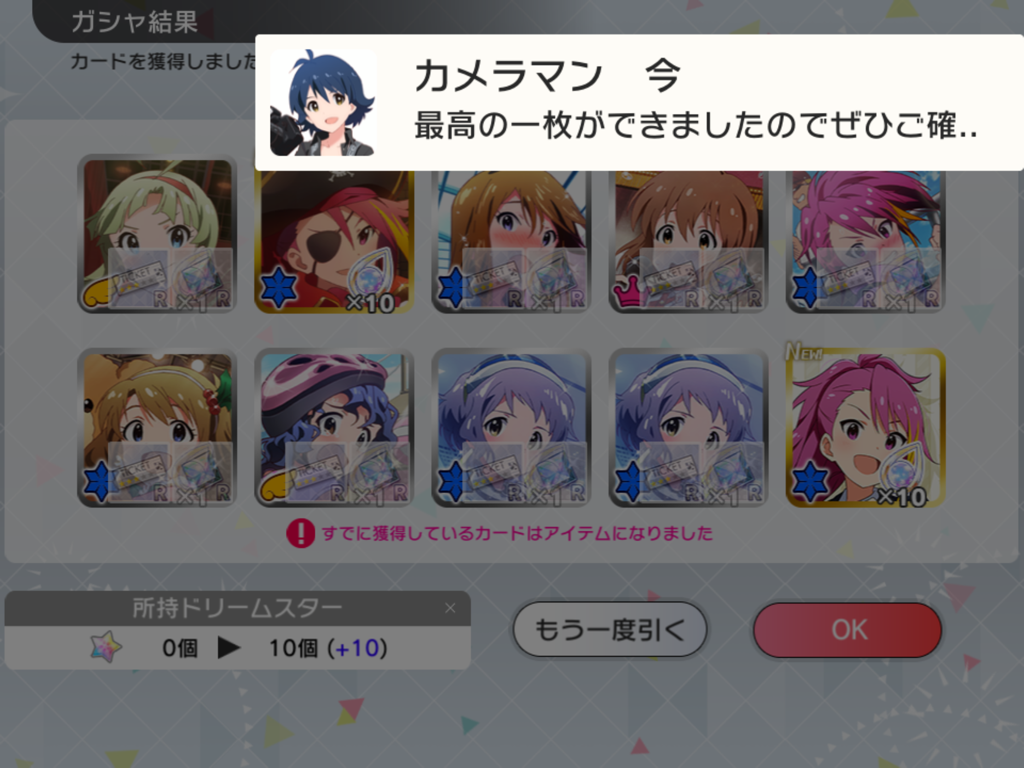Image resolution: width=1024 pixels, height=768 pixels.
Task: Open the カメラマン notification banner
Action: tap(639, 103)
